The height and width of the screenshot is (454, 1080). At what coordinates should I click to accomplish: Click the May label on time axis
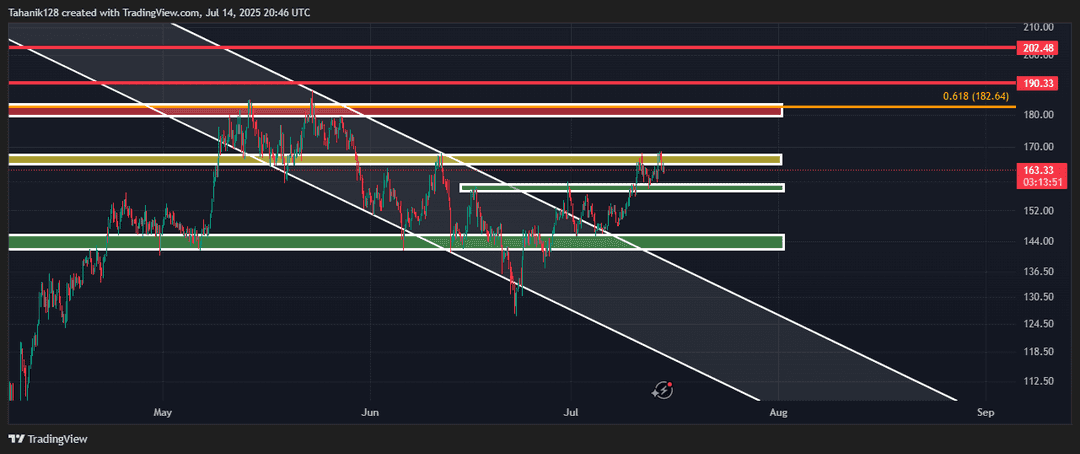162,413
